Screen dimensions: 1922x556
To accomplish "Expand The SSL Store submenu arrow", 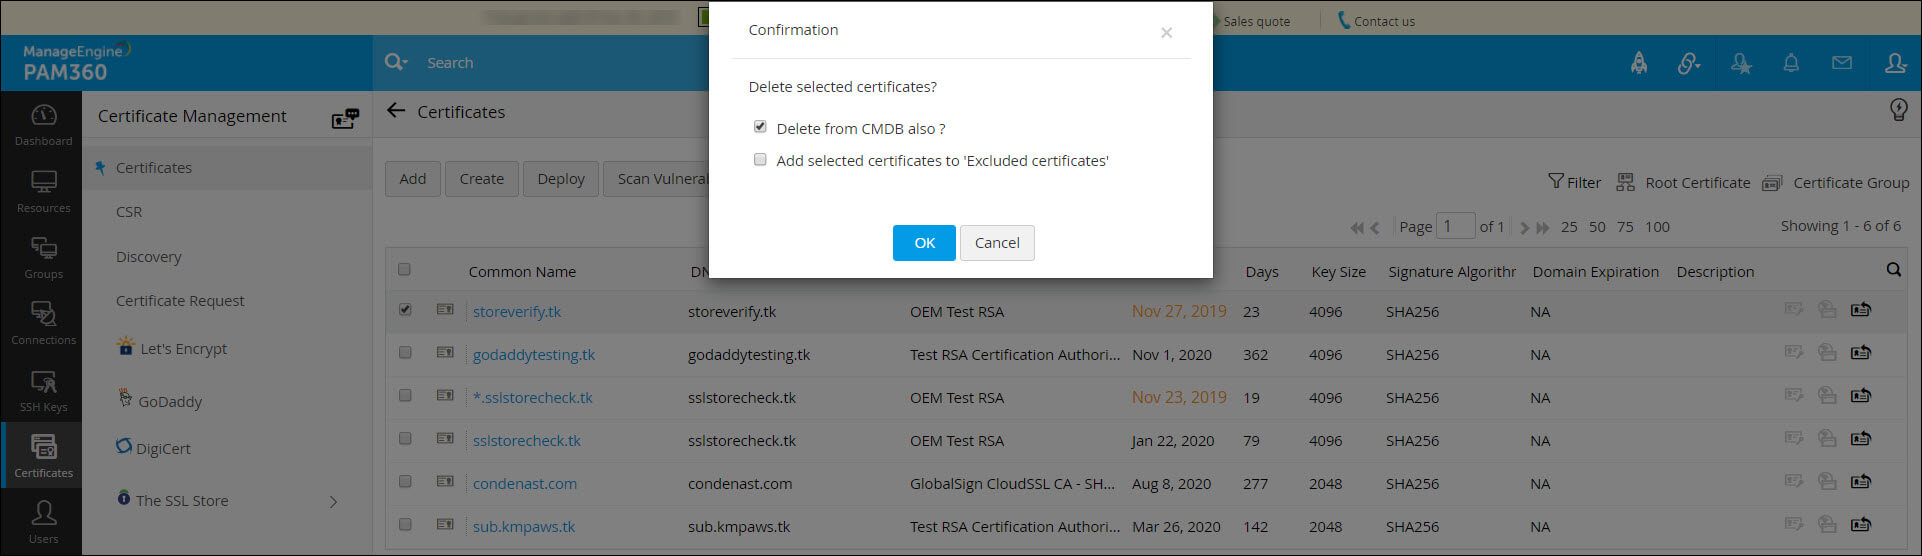I will coord(334,501).
